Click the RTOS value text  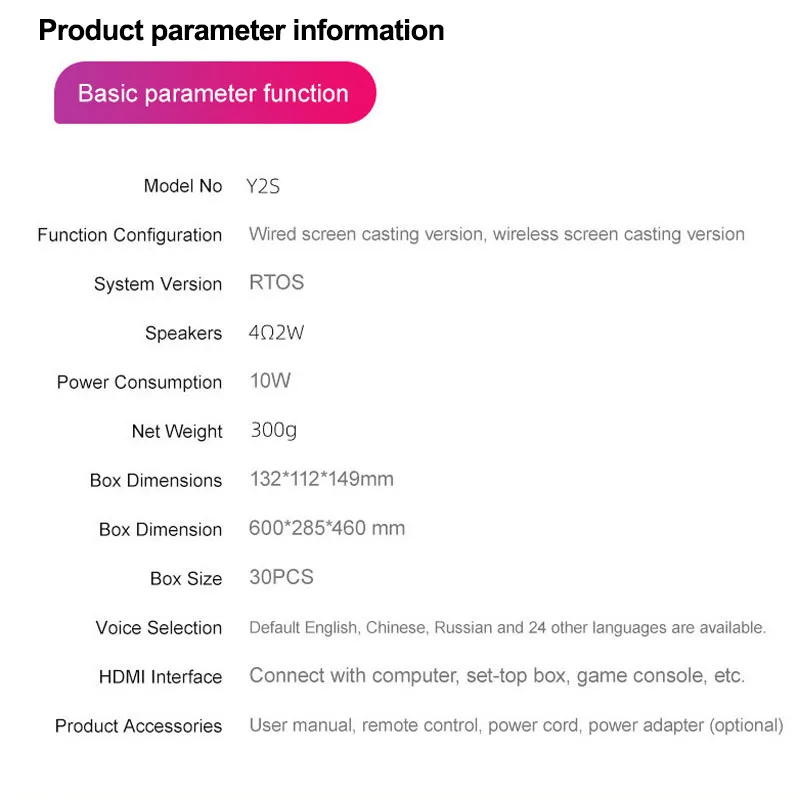(277, 283)
